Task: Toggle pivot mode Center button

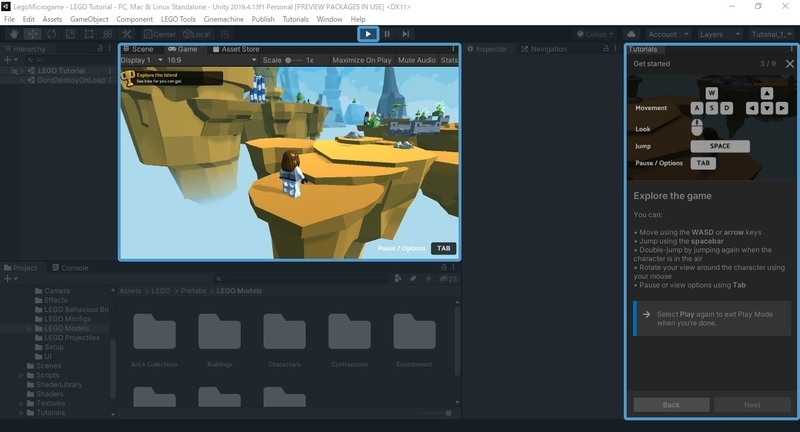Action: [x=160, y=34]
